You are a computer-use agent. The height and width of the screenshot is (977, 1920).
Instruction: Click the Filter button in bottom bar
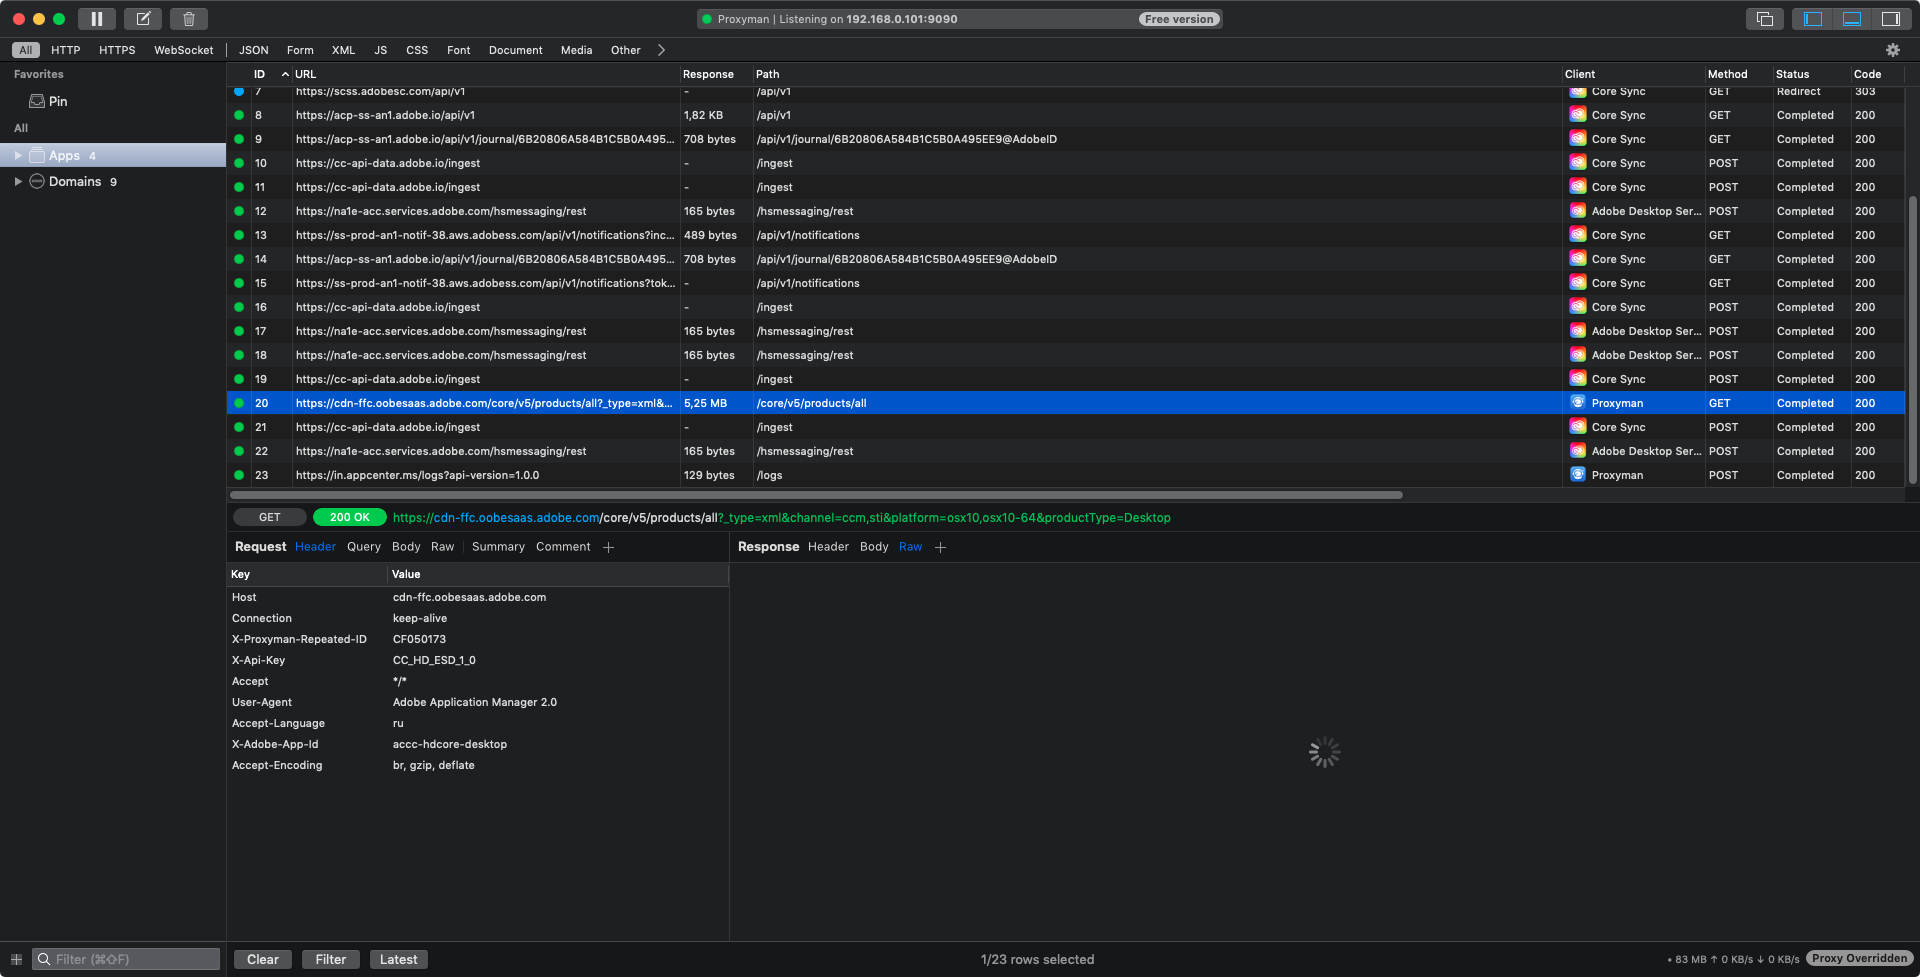pyautogui.click(x=331, y=959)
